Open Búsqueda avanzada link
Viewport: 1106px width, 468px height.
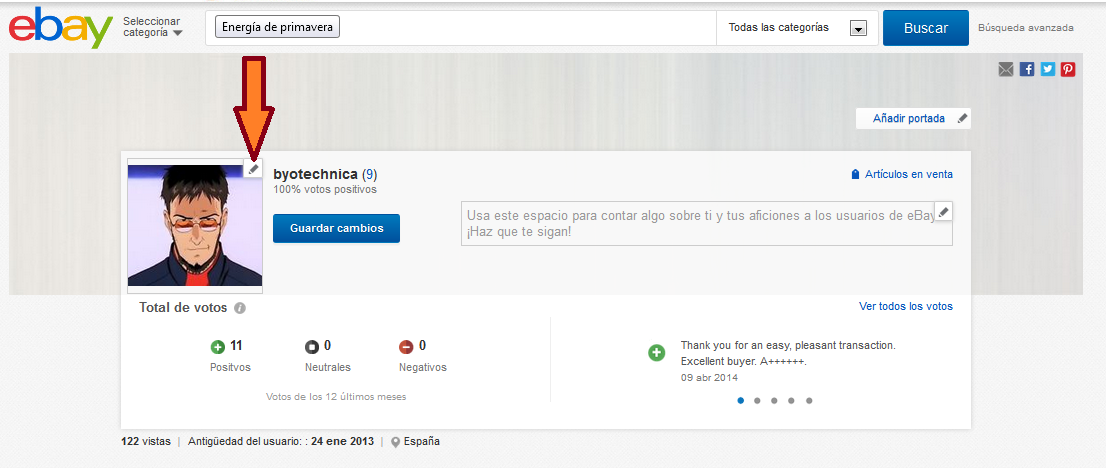click(1025, 28)
